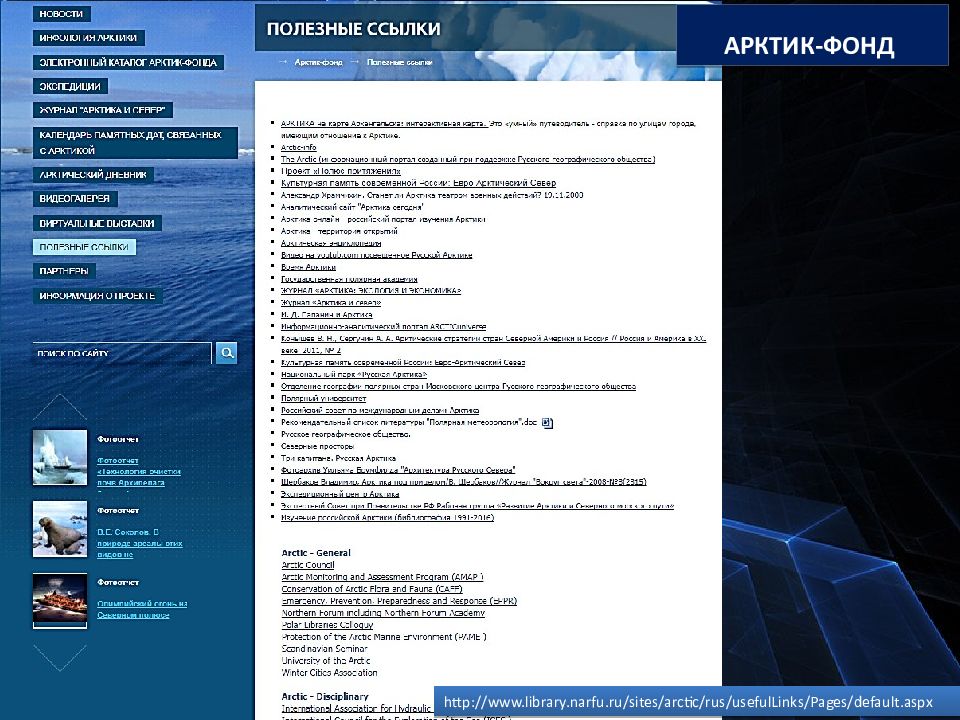
Task: Open the ВИДЕОГАЛЕРЕЯ menu item
Action: [75, 198]
